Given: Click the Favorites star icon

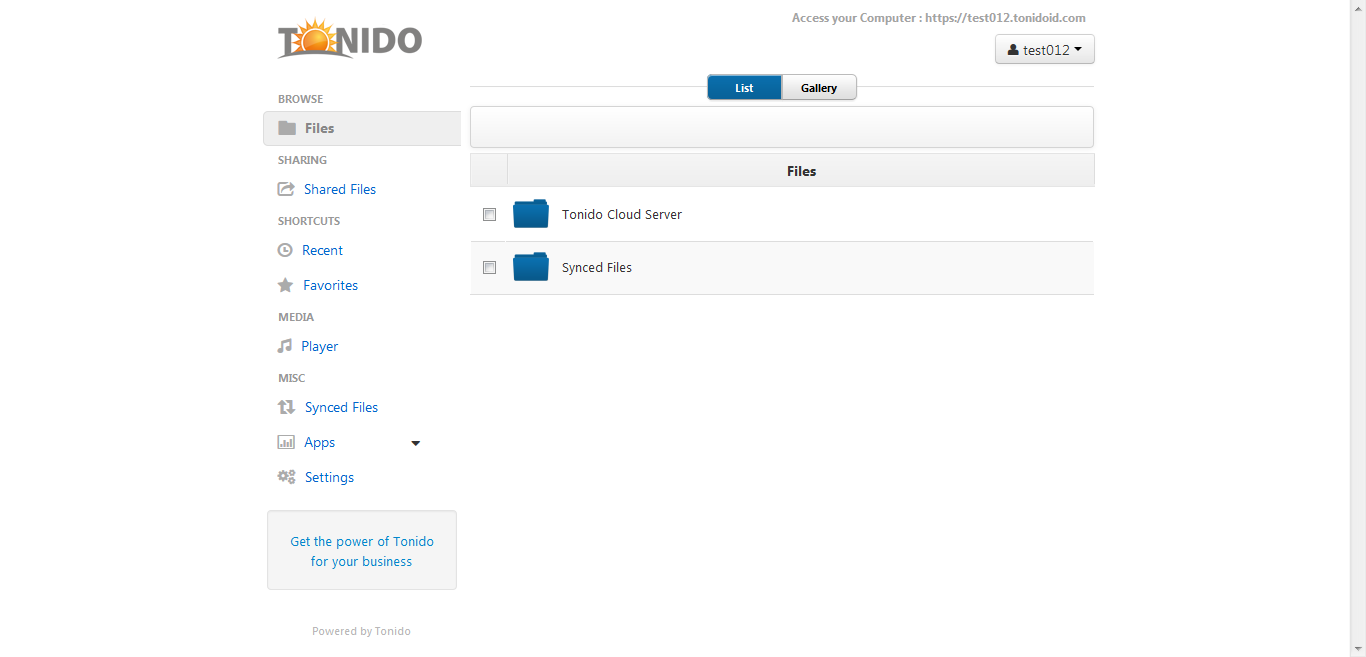Looking at the screenshot, I should point(285,285).
